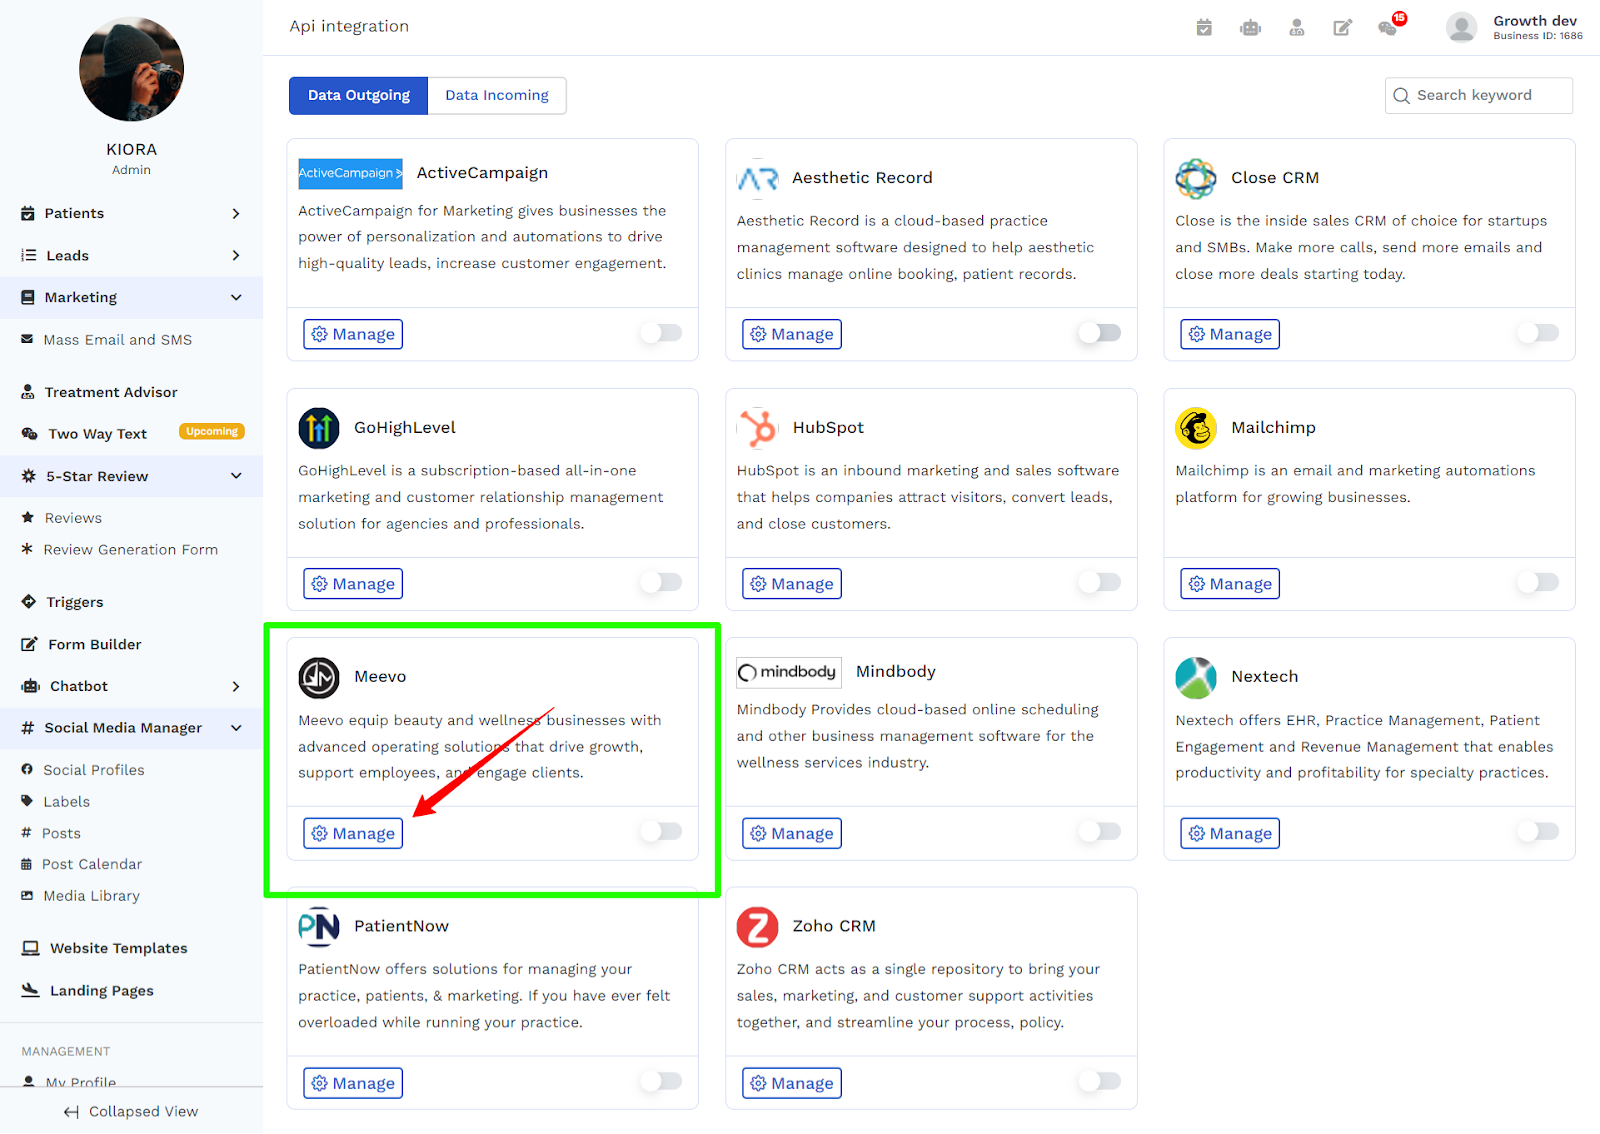The height and width of the screenshot is (1134, 1600).
Task: Click the GoHighLevel logo icon
Action: pos(319,428)
